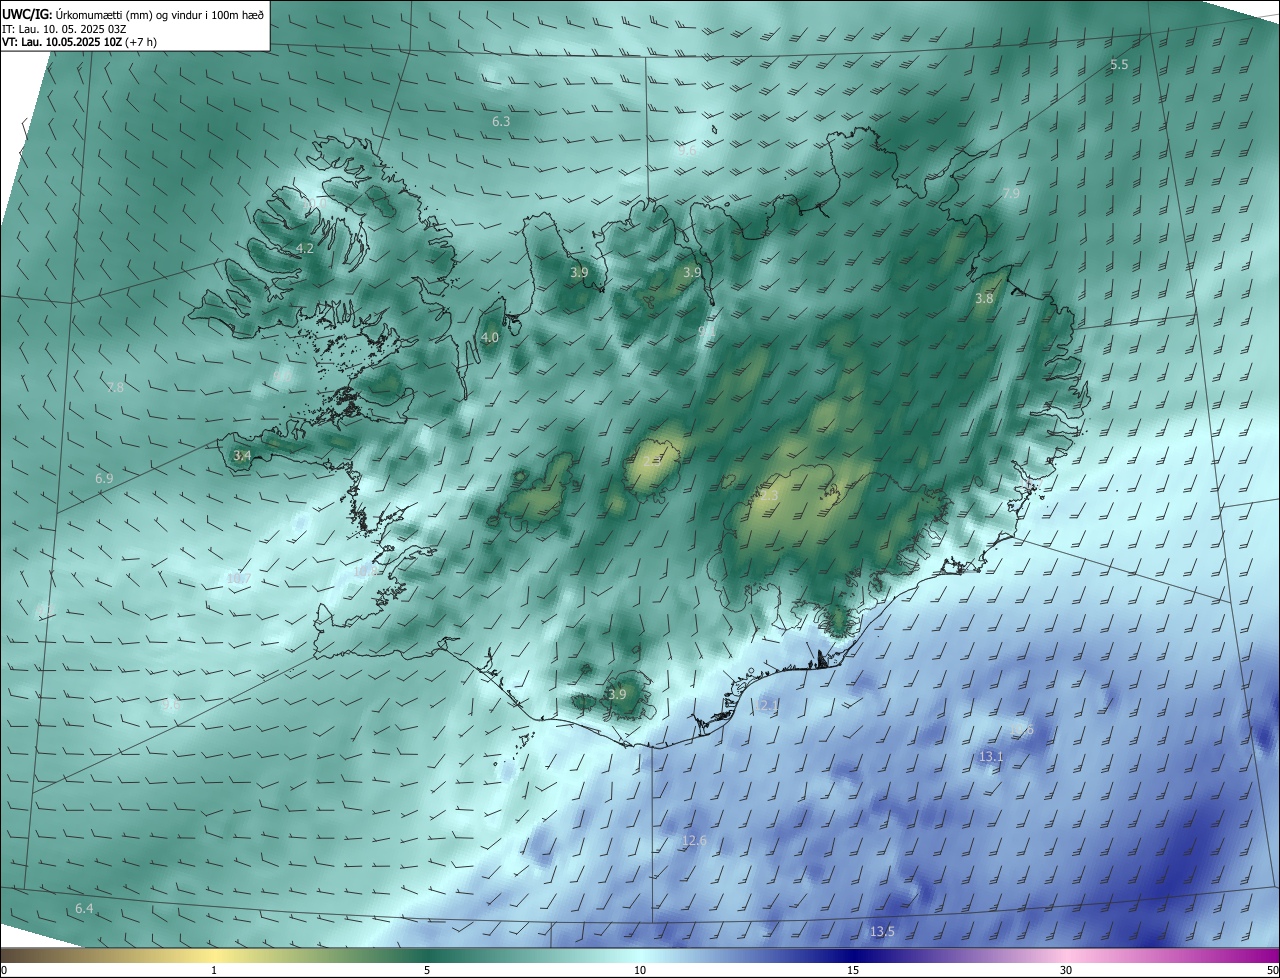Image resolution: width=1280 pixels, height=978 pixels.
Task: Click the 12.6 value label
Action: [x=694, y=841]
